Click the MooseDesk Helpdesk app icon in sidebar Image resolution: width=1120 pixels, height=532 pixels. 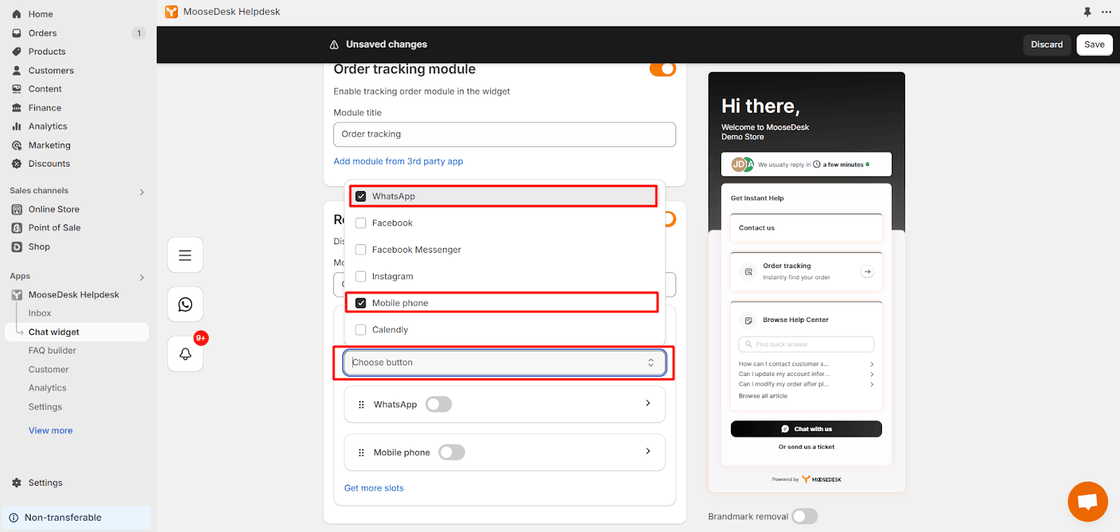coord(16,294)
